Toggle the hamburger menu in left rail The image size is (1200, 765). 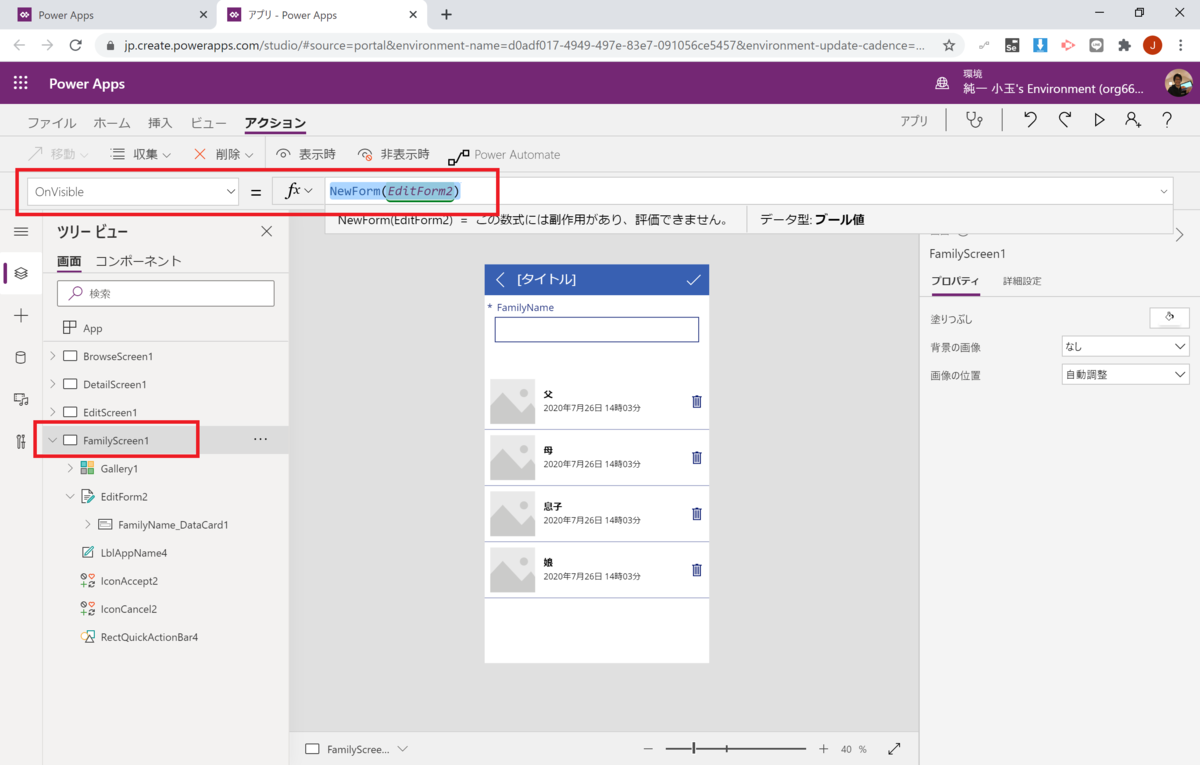click(21, 231)
